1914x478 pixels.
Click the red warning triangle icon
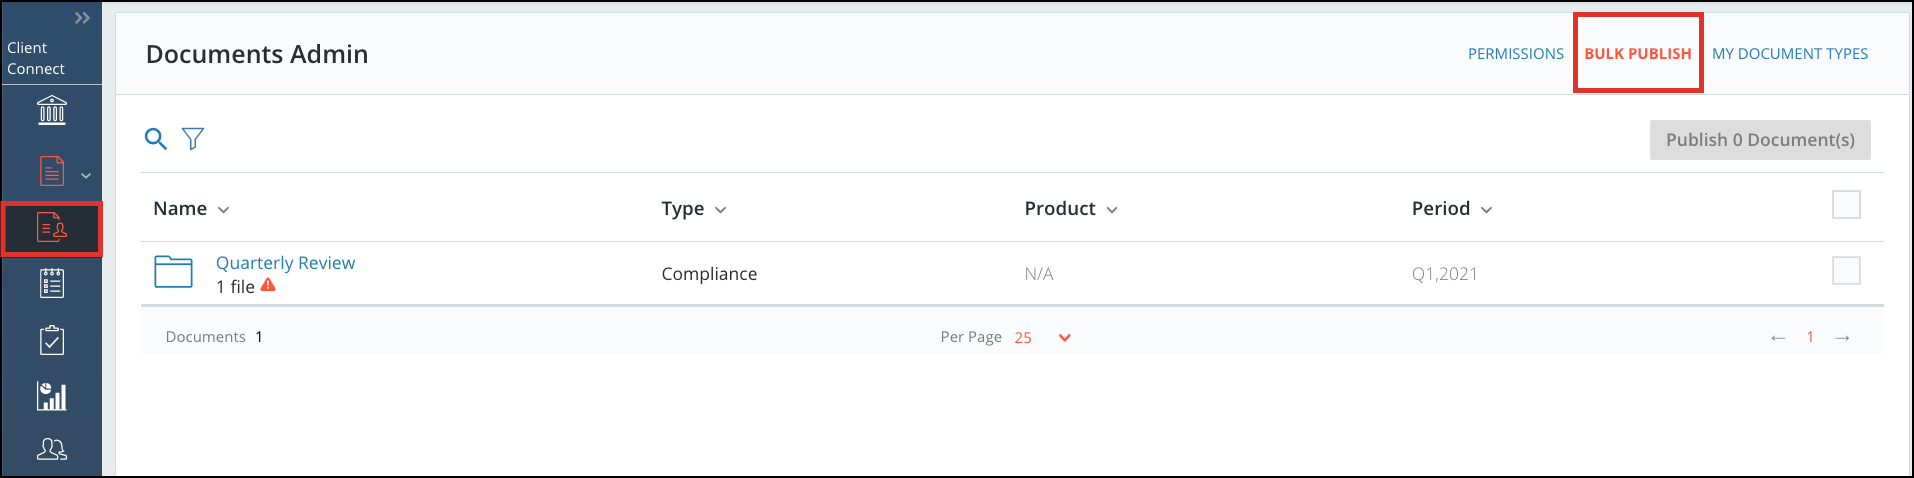[x=268, y=285]
